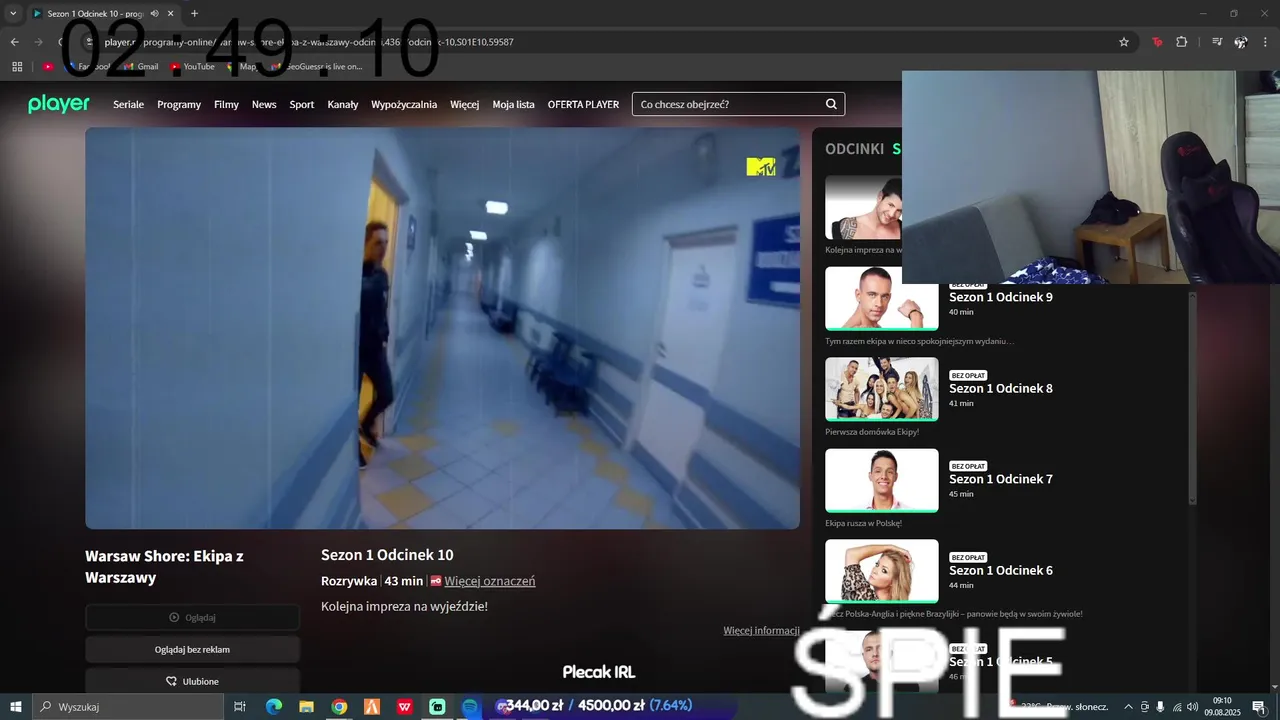This screenshot has height=720, width=1280.
Task: Click Oglądaj bez reklam
Action: tap(192, 649)
